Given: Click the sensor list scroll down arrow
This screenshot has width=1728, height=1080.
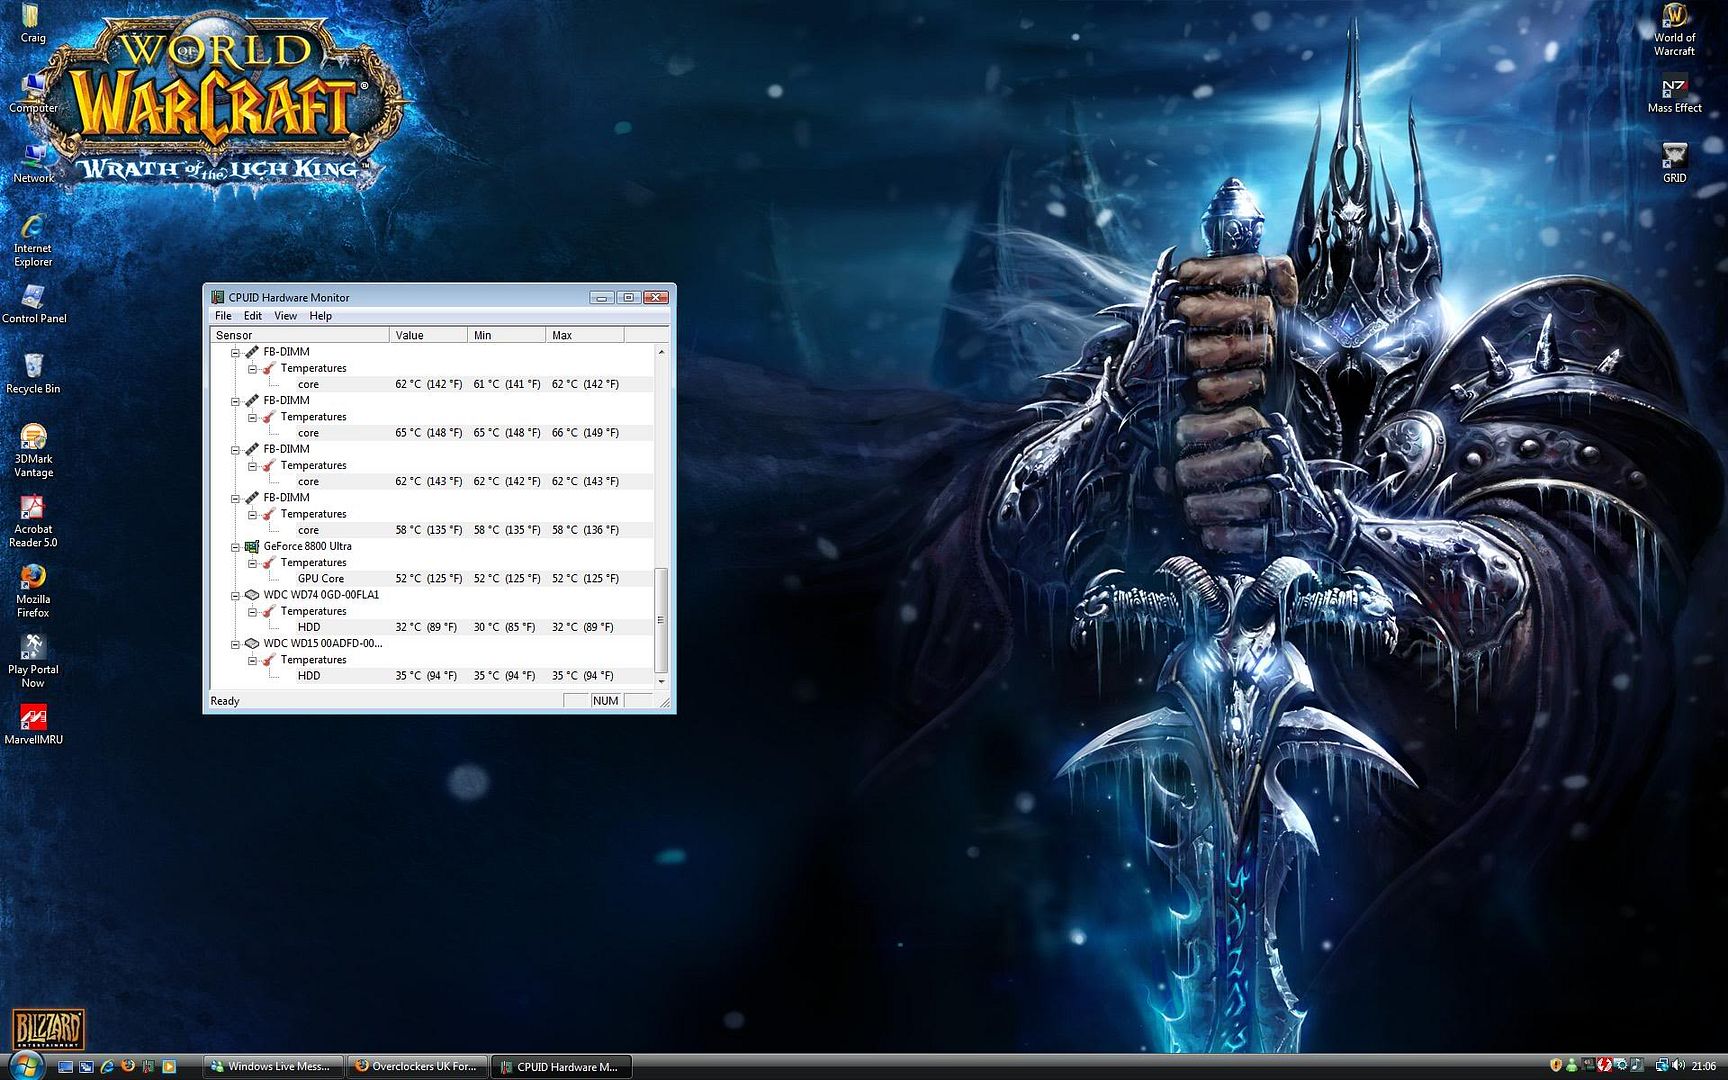Looking at the screenshot, I should tap(660, 682).
